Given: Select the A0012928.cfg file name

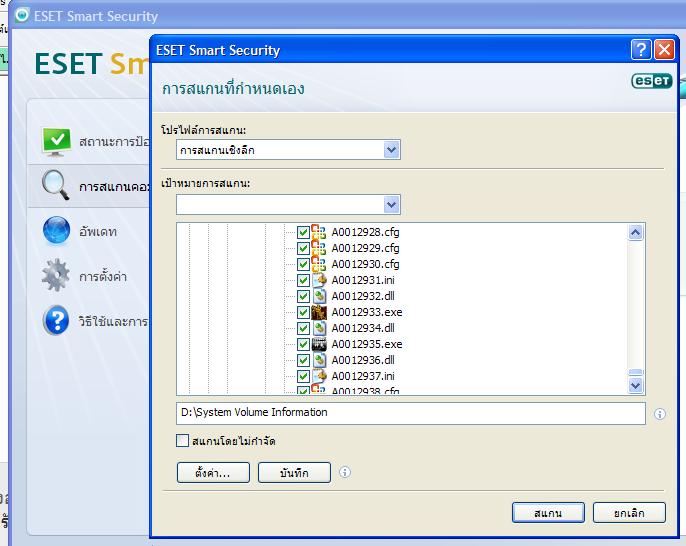Looking at the screenshot, I should click(x=365, y=232).
